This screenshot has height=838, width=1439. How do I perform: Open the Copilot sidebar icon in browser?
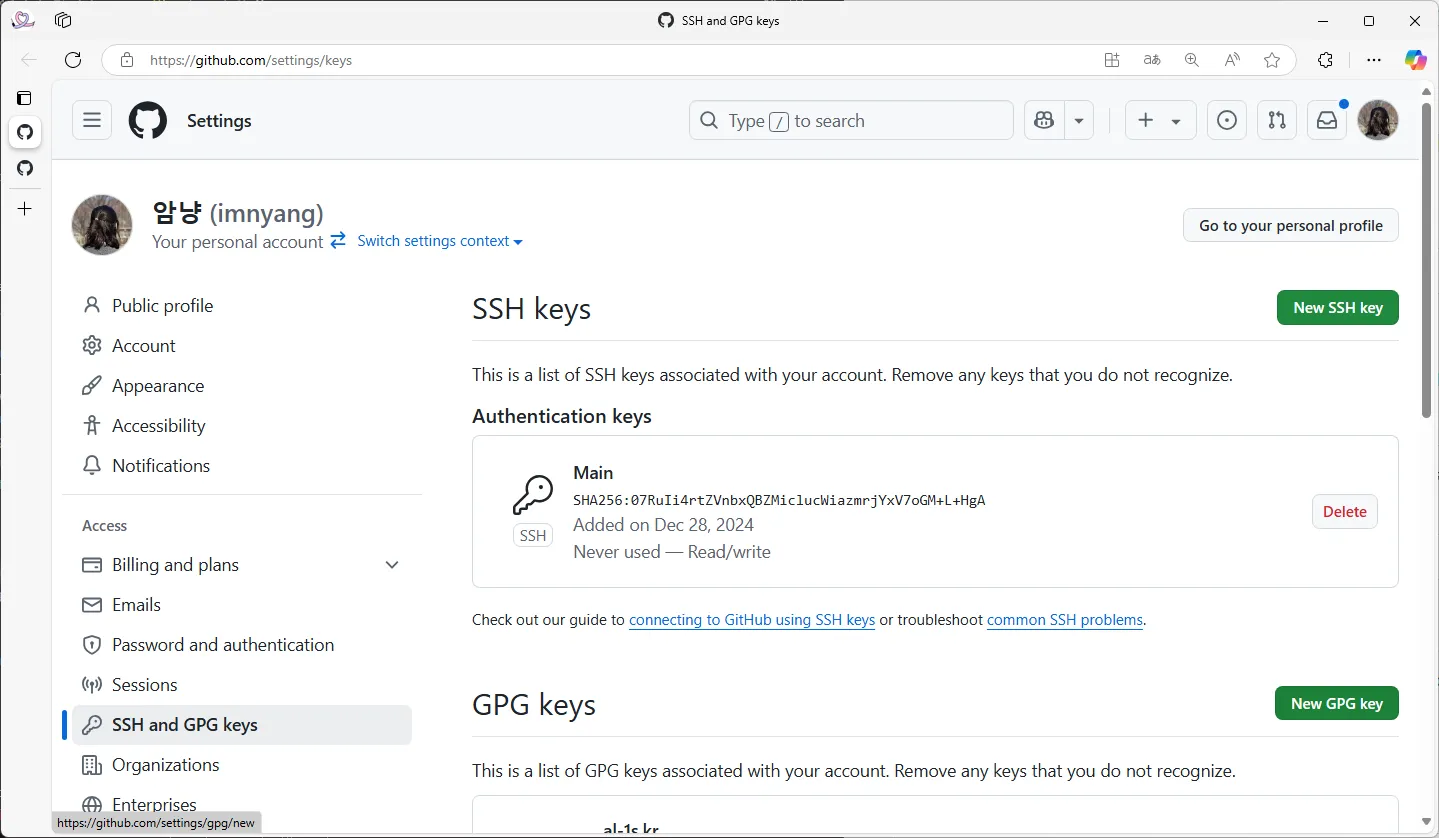[x=1416, y=60]
